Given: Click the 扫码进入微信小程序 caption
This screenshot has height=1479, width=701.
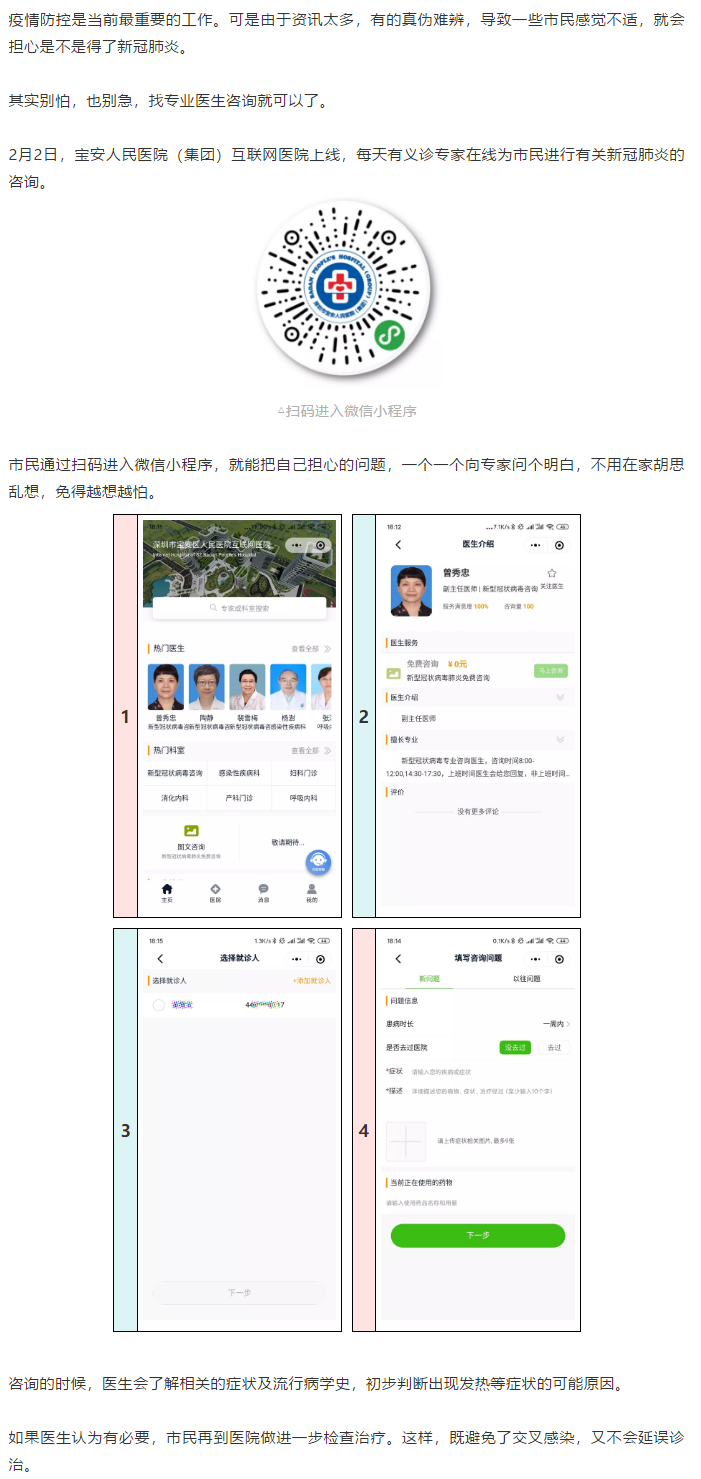Looking at the screenshot, I should 347,410.
